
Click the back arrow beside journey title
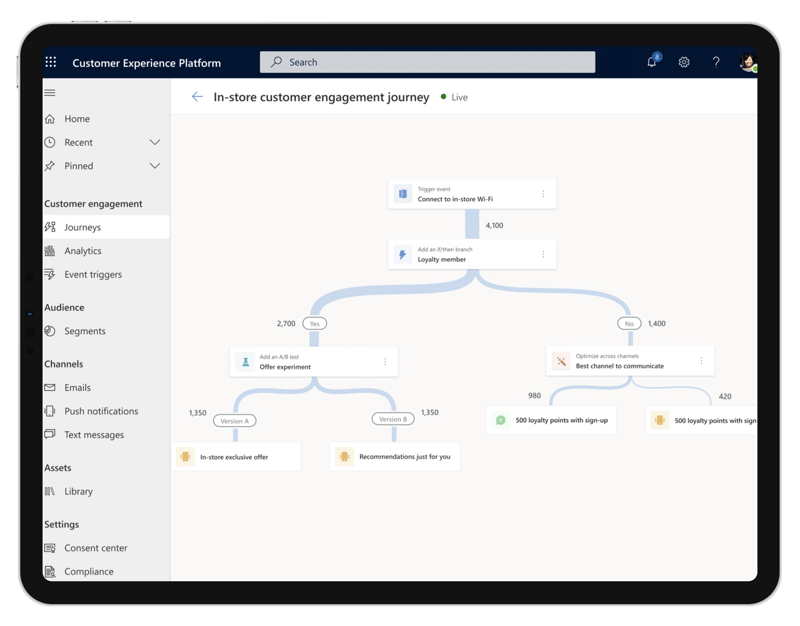coord(197,96)
